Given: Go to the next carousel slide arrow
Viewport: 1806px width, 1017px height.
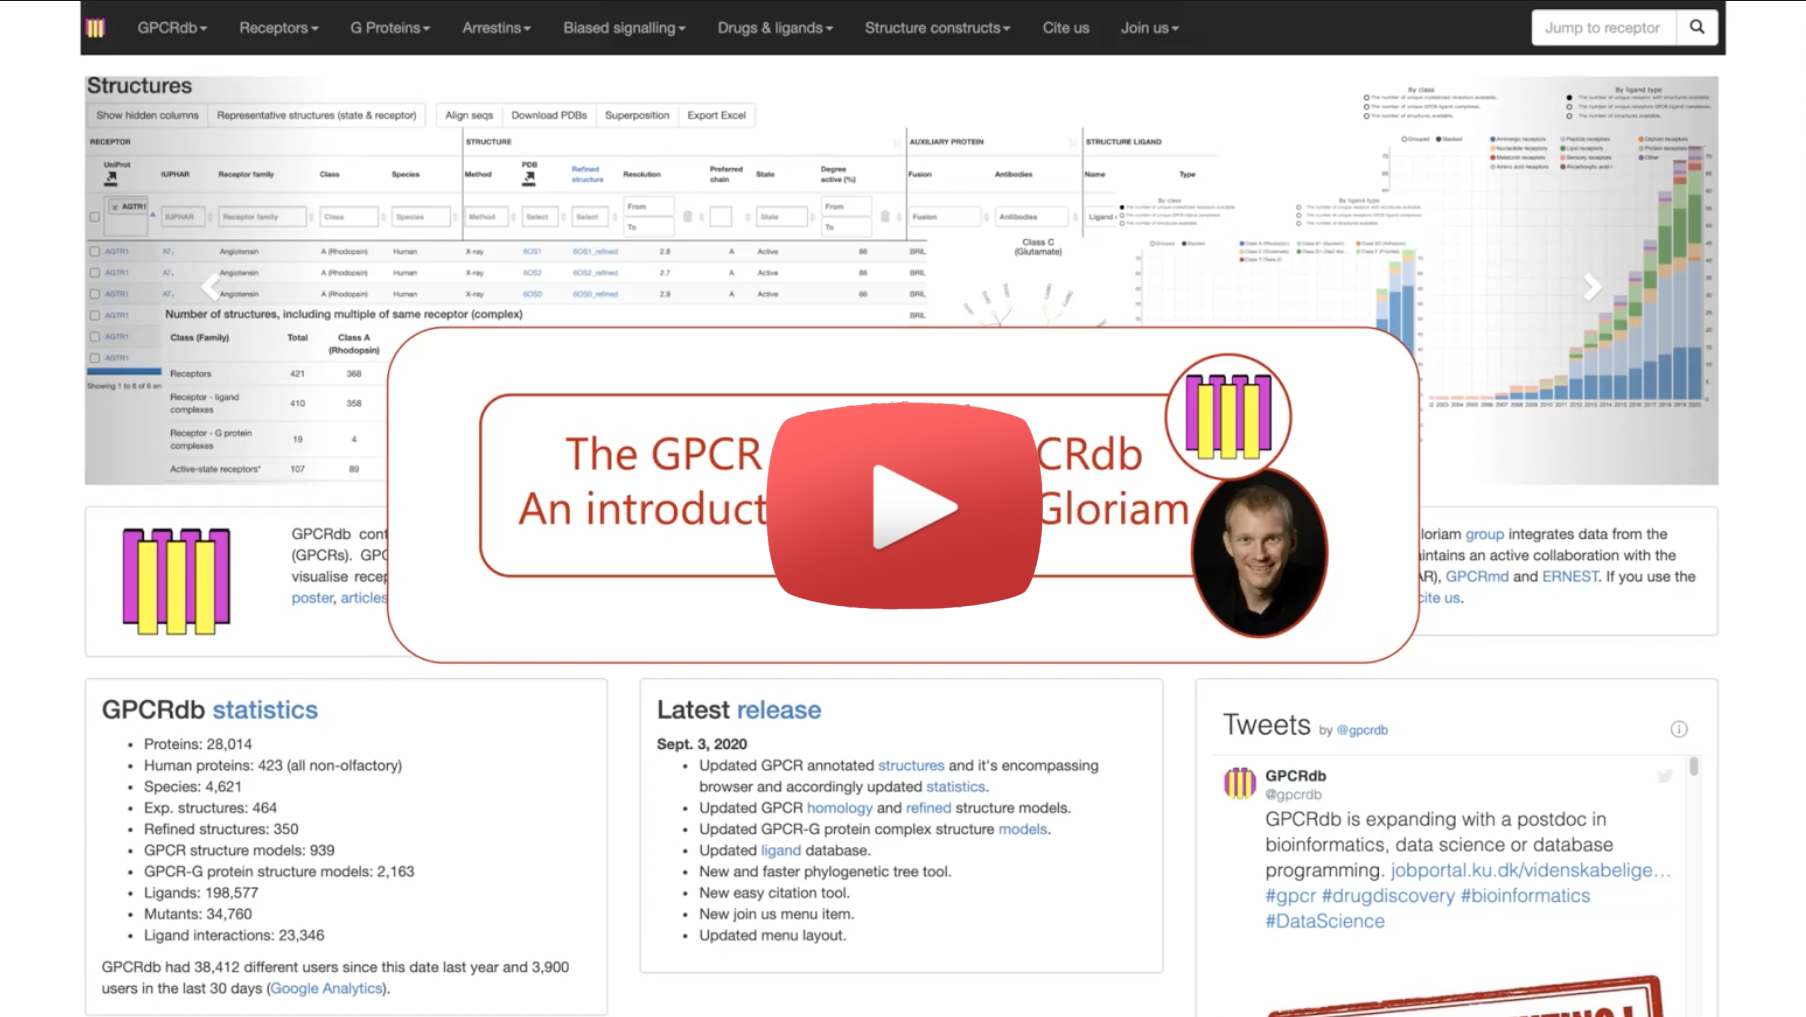Looking at the screenshot, I should [1592, 287].
